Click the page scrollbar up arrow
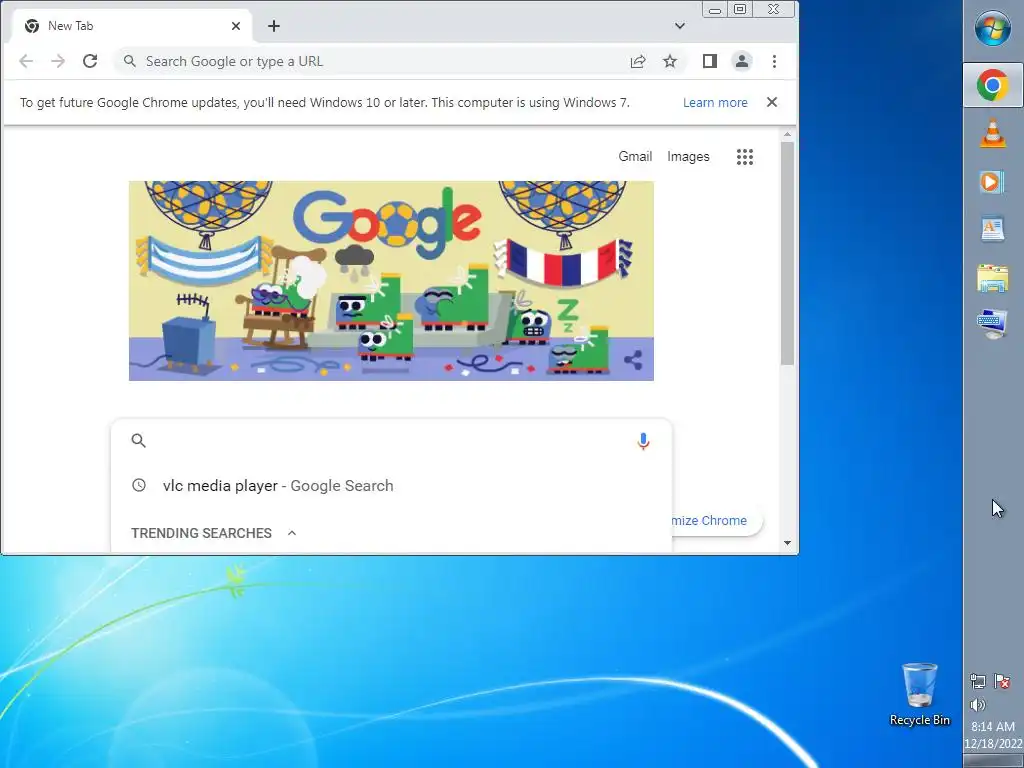 788,135
